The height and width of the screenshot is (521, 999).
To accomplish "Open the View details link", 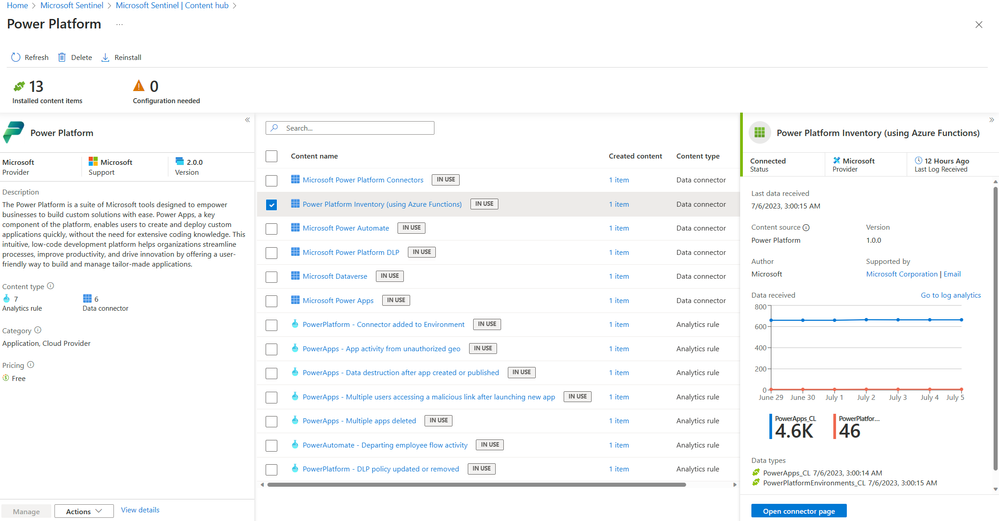I will 140,510.
